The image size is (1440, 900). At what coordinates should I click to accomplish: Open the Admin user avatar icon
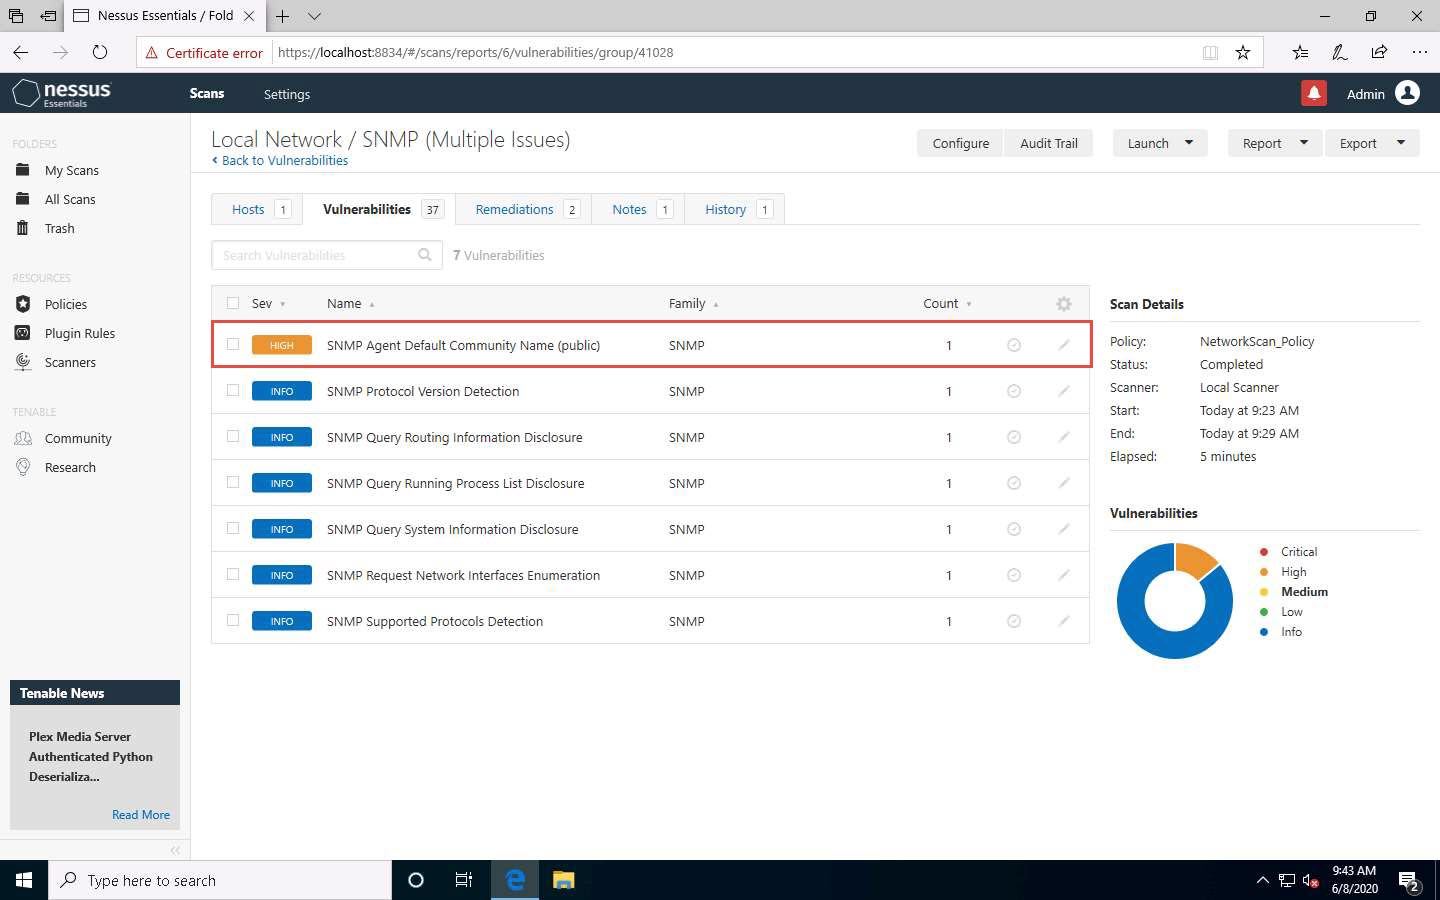pos(1407,93)
